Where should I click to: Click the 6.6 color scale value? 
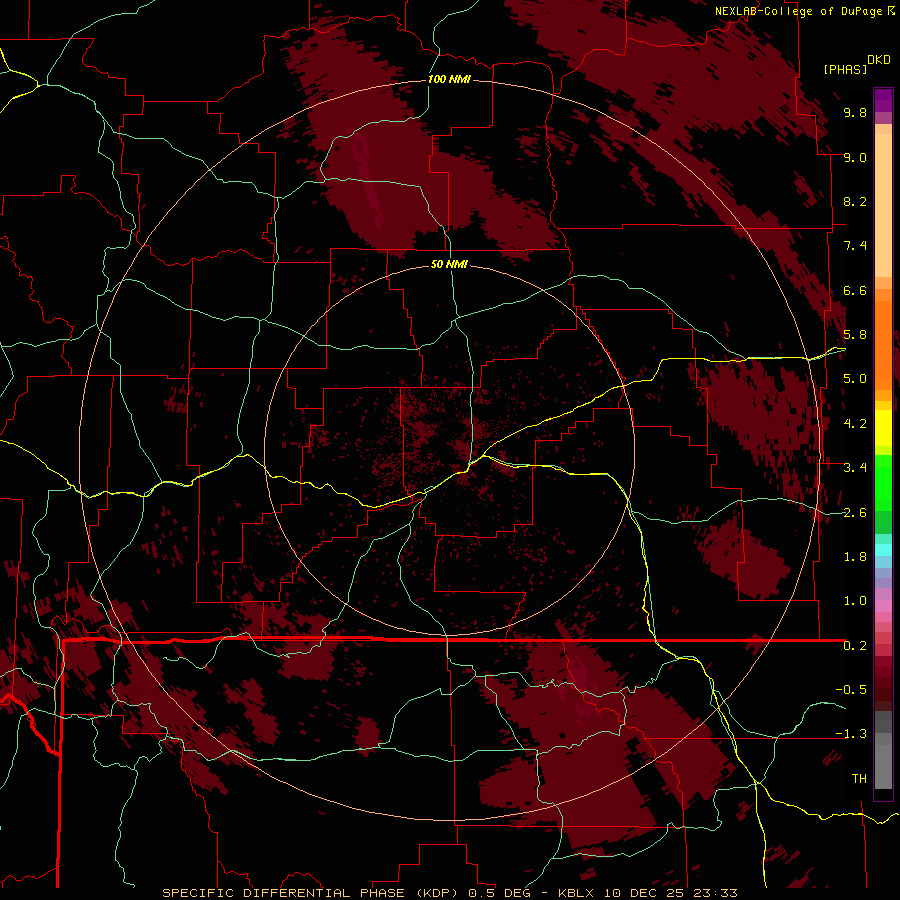(855, 290)
